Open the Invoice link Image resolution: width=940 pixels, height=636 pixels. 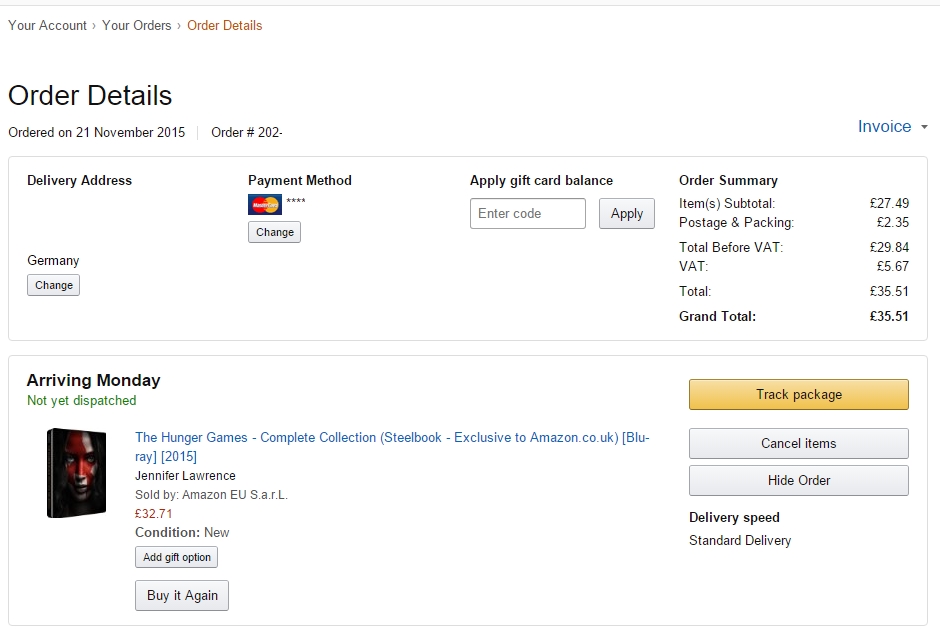pos(884,126)
